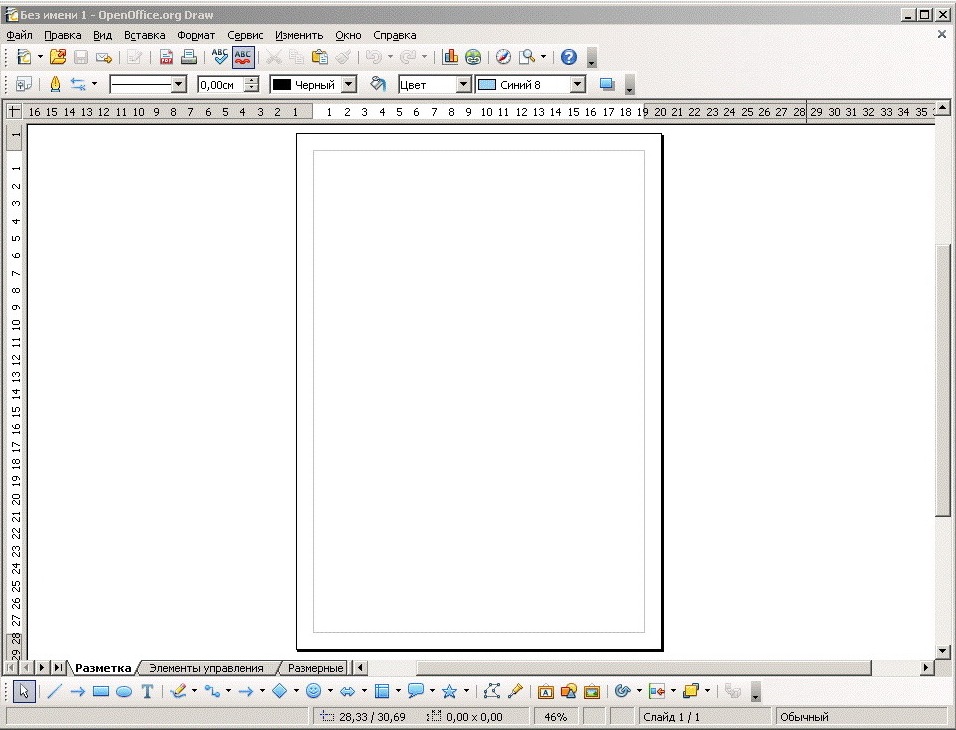Viewport: 956px width, 730px height.
Task: Open the Alignment tool
Action: click(657, 691)
